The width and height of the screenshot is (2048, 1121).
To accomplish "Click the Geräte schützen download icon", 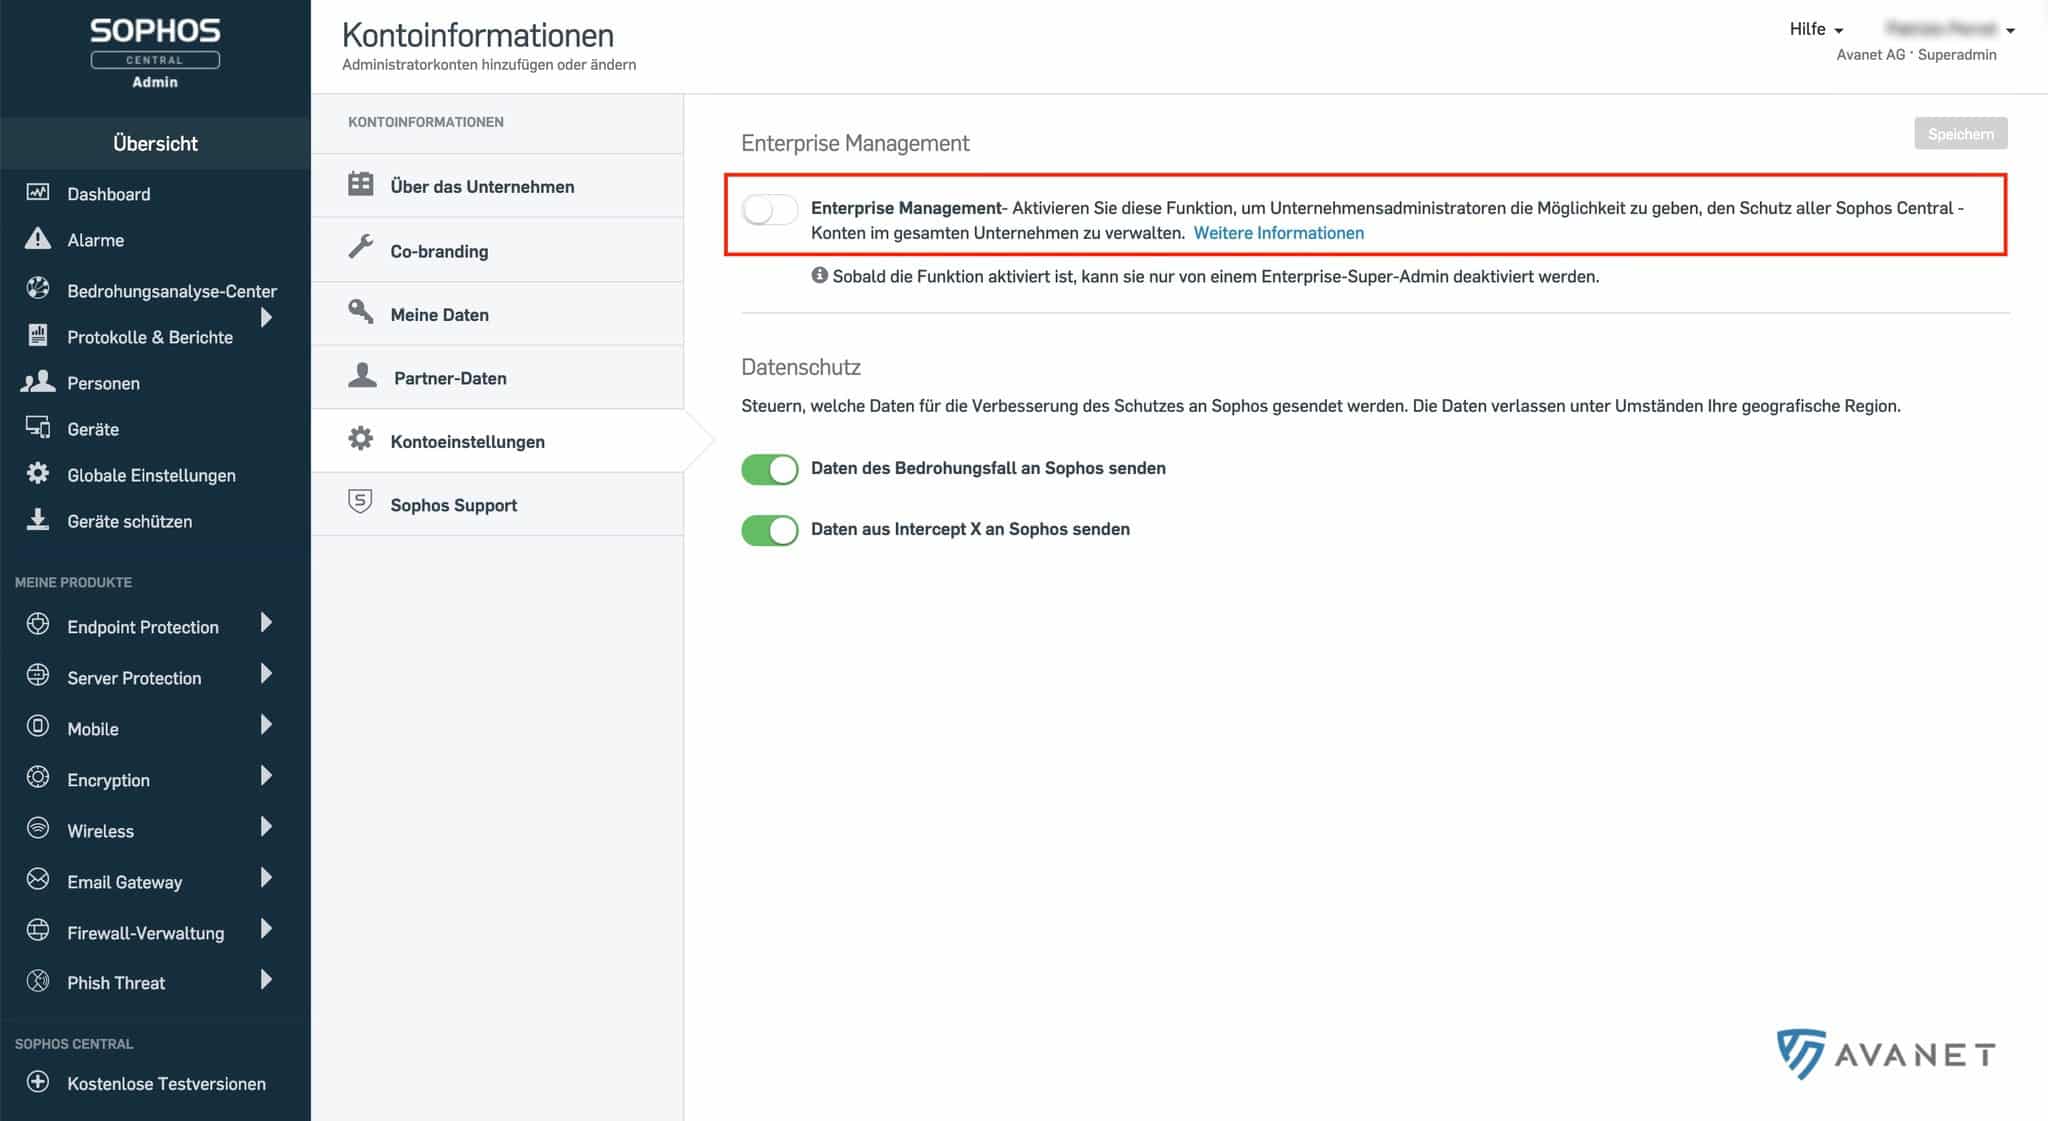I will coord(38,519).
